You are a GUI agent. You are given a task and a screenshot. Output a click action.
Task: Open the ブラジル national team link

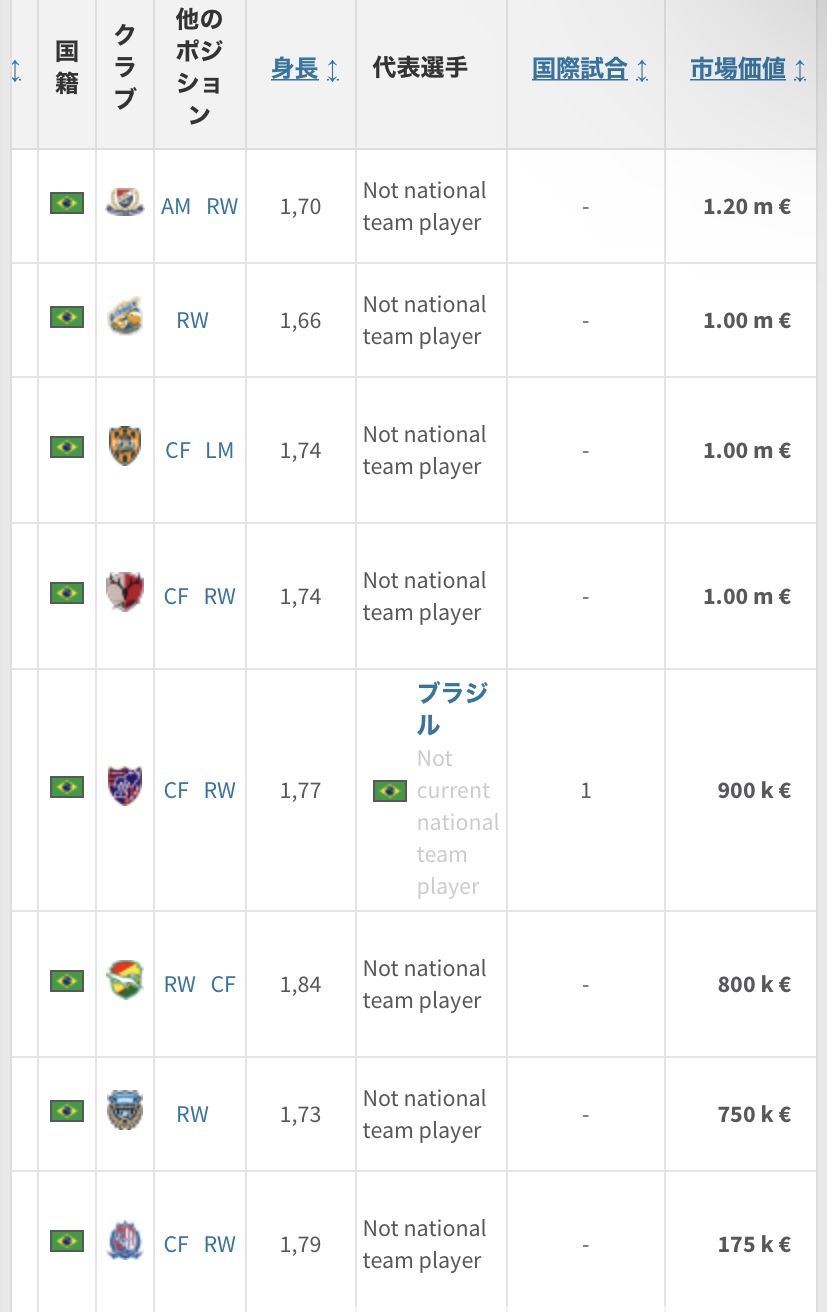(452, 708)
